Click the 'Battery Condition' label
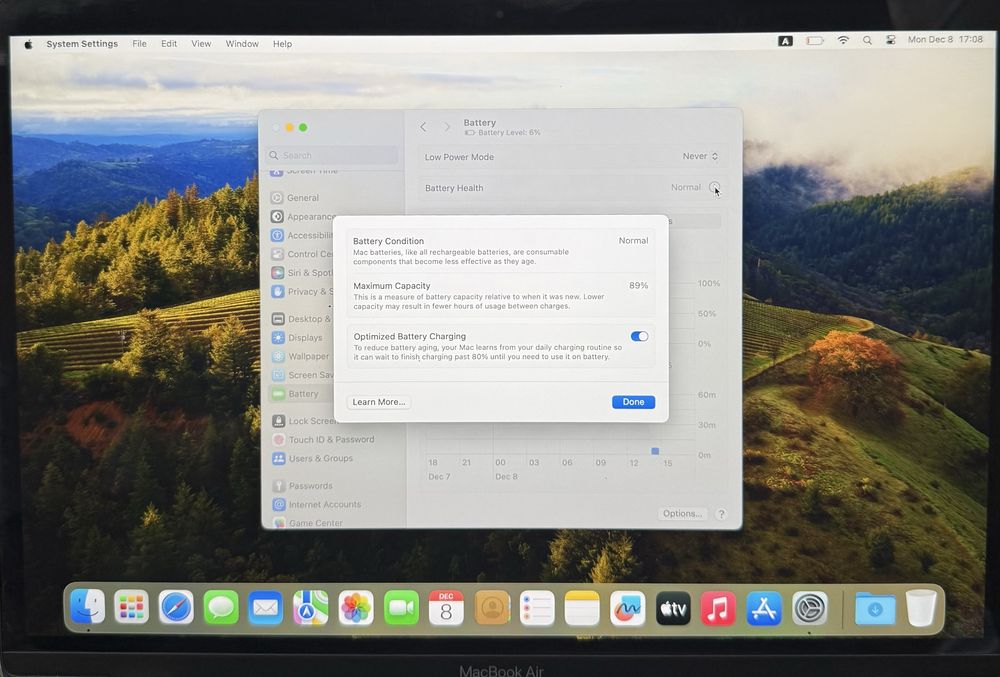 (388, 241)
